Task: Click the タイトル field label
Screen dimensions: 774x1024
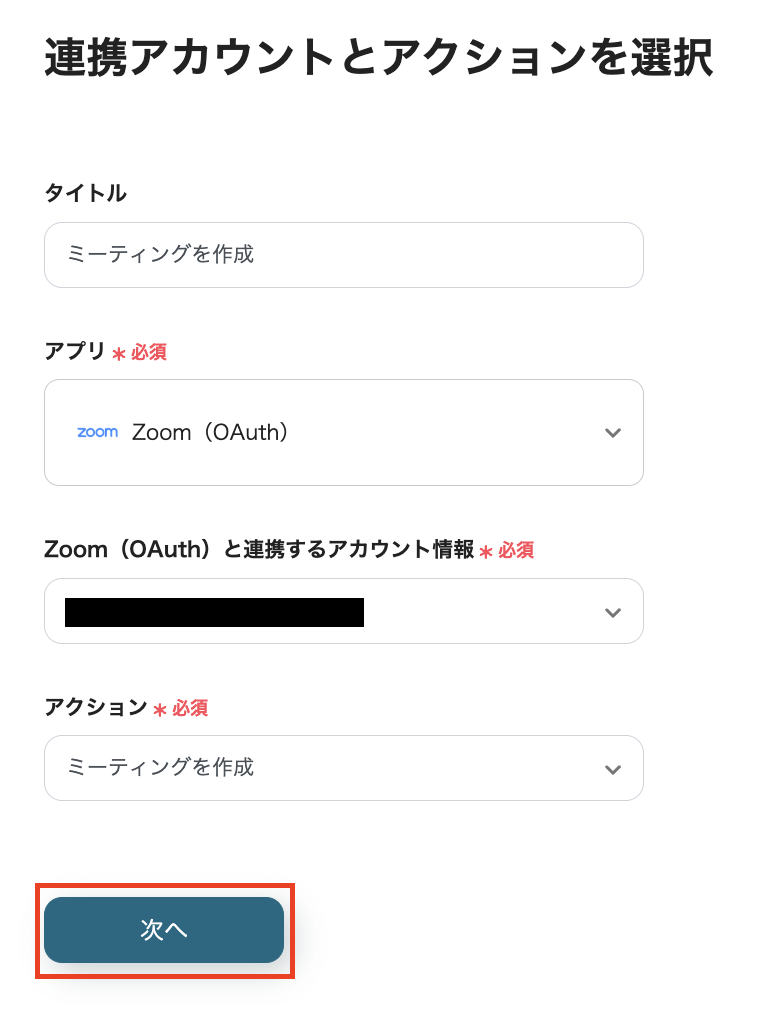Action: (85, 193)
